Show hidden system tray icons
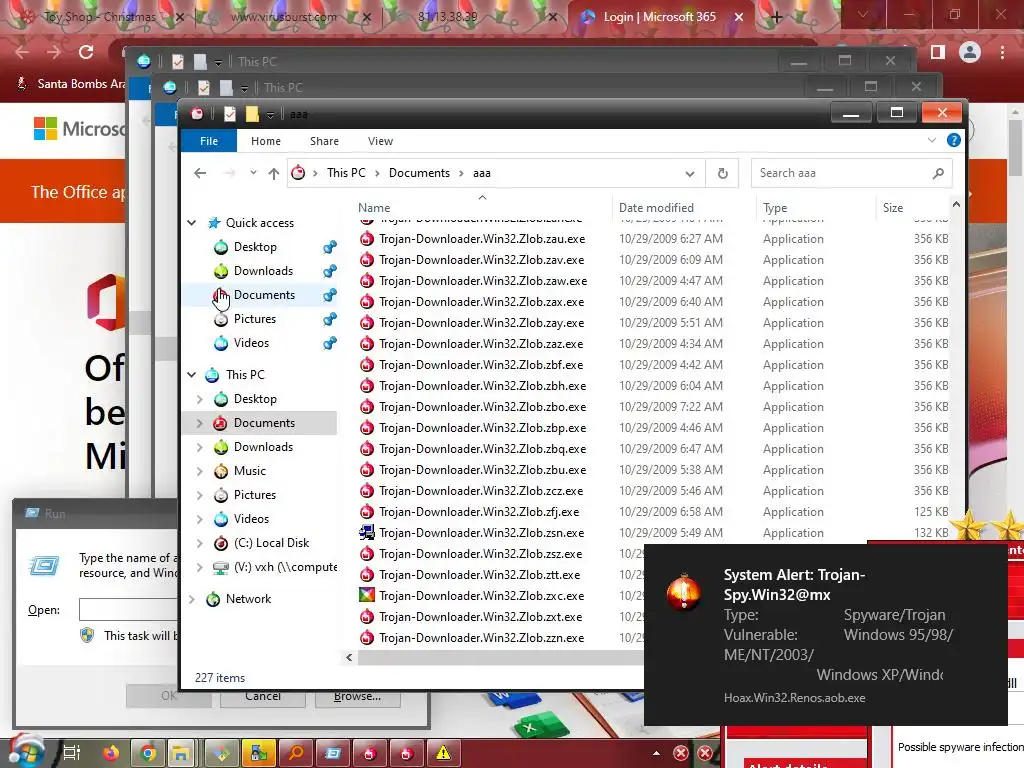 [x=656, y=753]
